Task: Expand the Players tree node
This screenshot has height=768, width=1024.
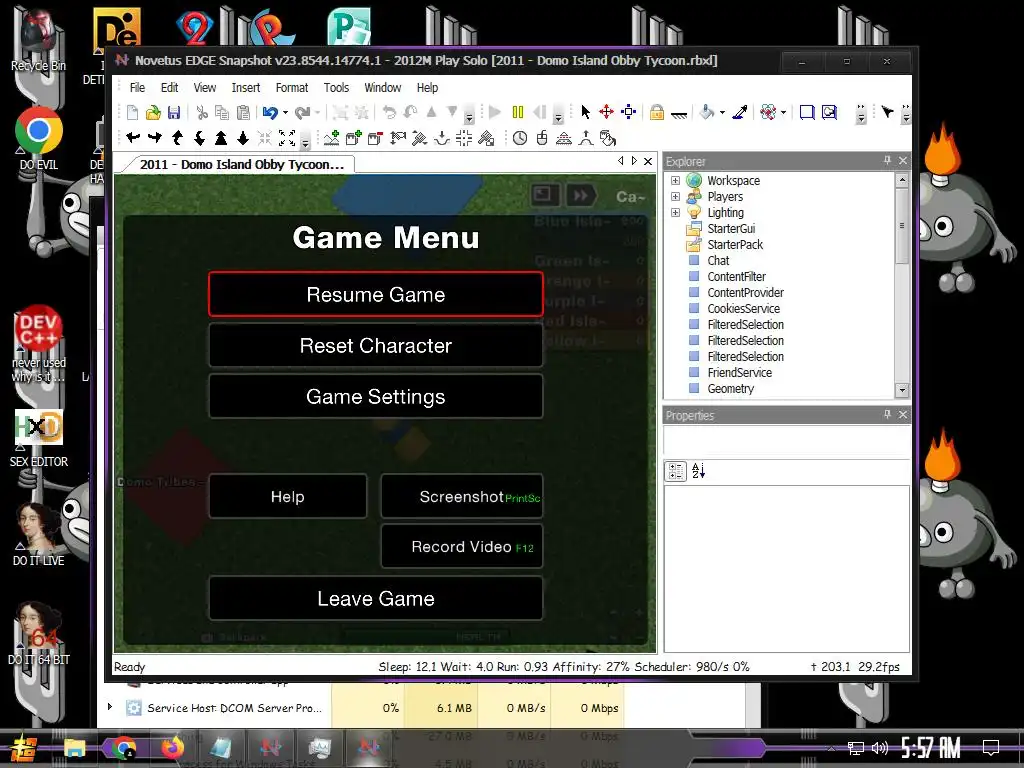Action: [x=675, y=197]
